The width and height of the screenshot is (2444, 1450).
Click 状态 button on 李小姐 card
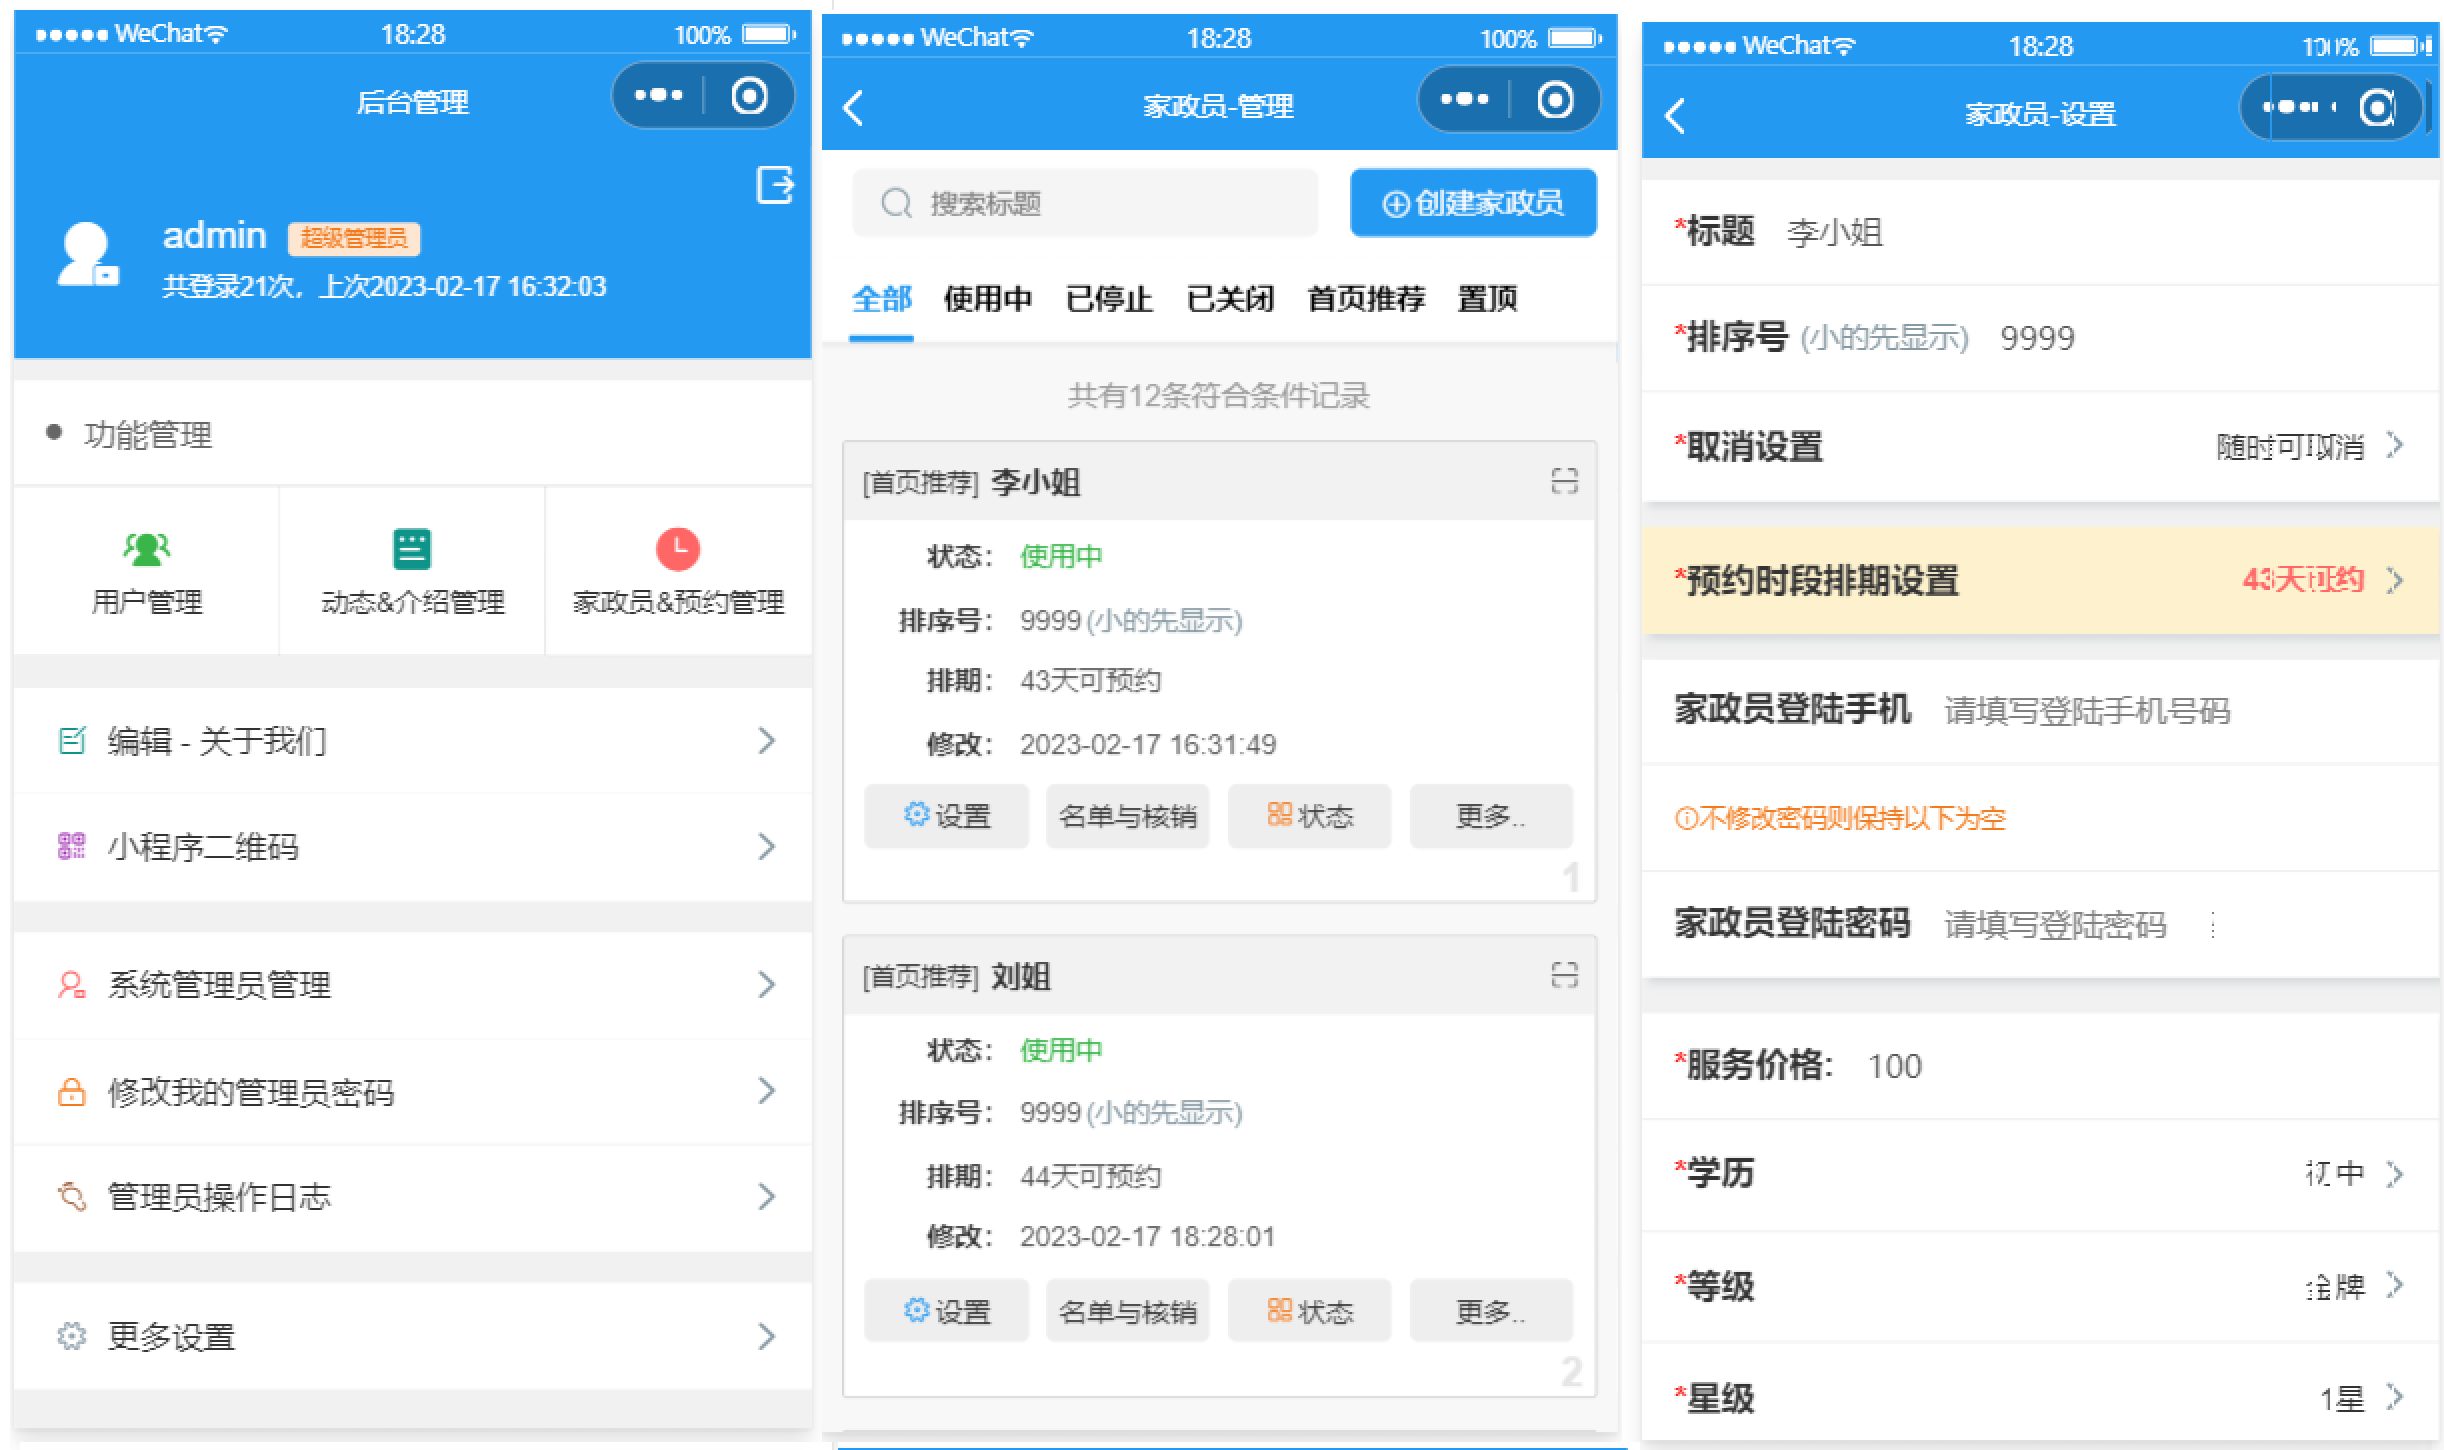coord(1309,816)
